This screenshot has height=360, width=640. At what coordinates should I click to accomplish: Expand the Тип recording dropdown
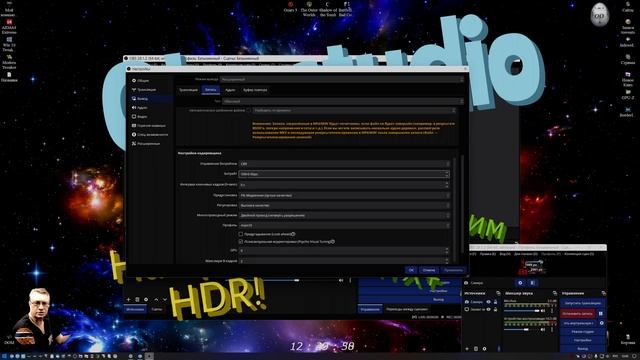(342, 101)
